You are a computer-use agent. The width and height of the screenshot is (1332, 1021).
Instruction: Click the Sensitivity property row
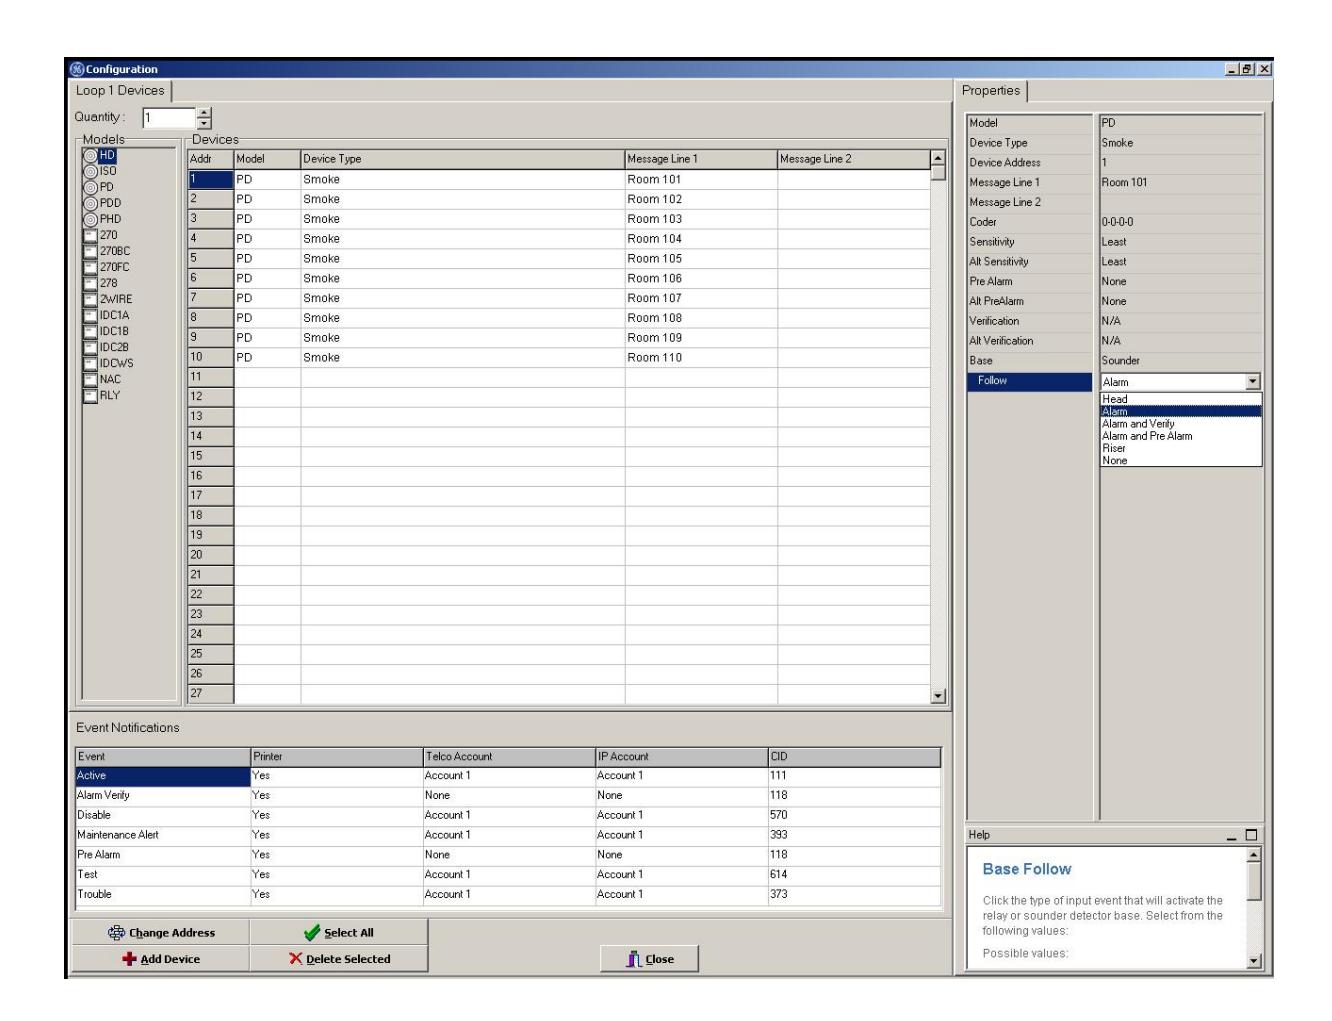(1115, 242)
